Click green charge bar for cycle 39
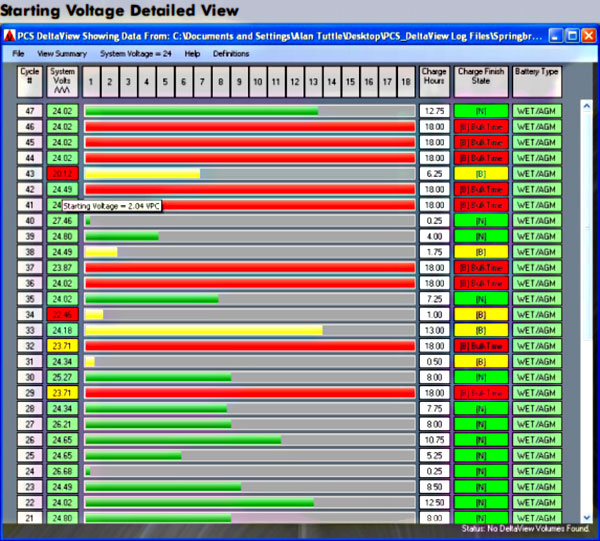 122,236
